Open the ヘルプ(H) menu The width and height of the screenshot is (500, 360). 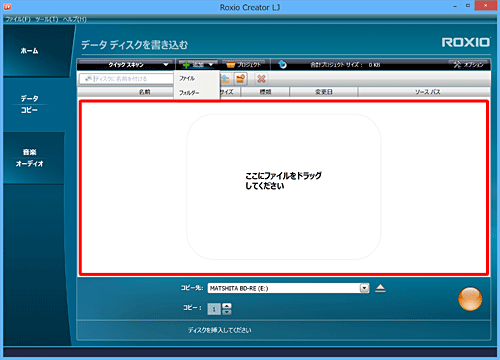[75, 19]
